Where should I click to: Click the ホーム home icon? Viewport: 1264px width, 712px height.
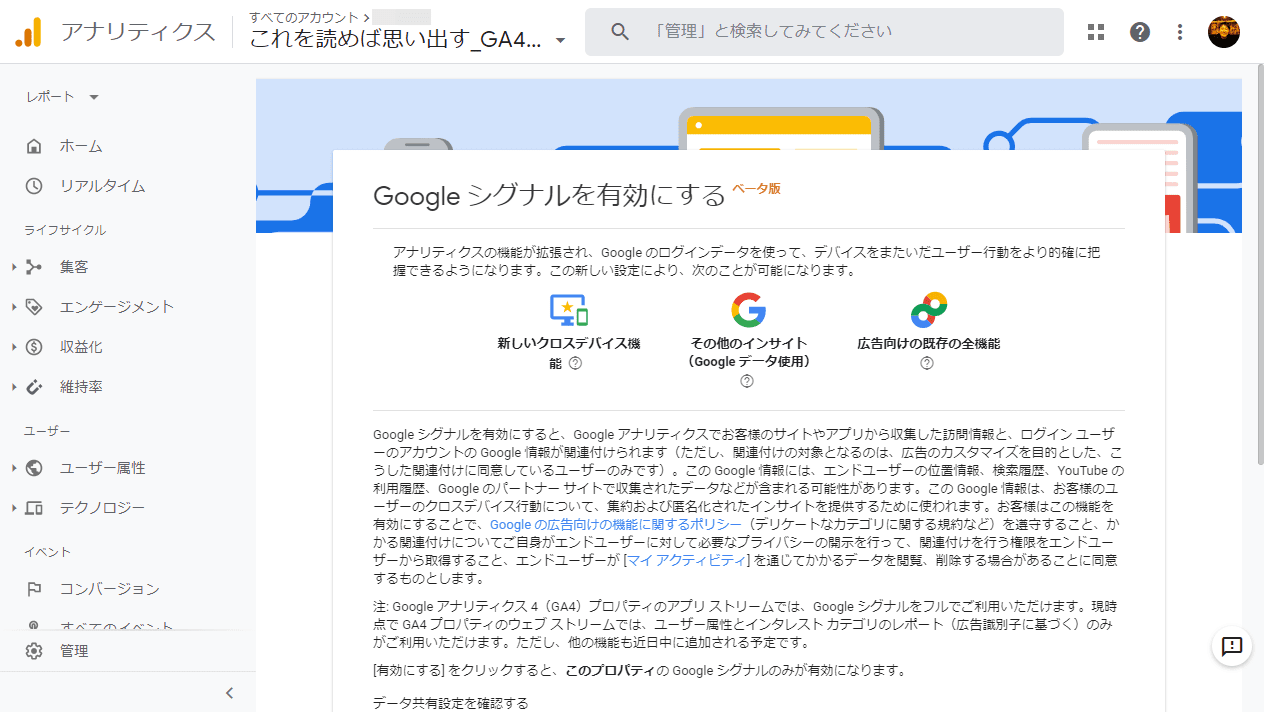(34, 146)
